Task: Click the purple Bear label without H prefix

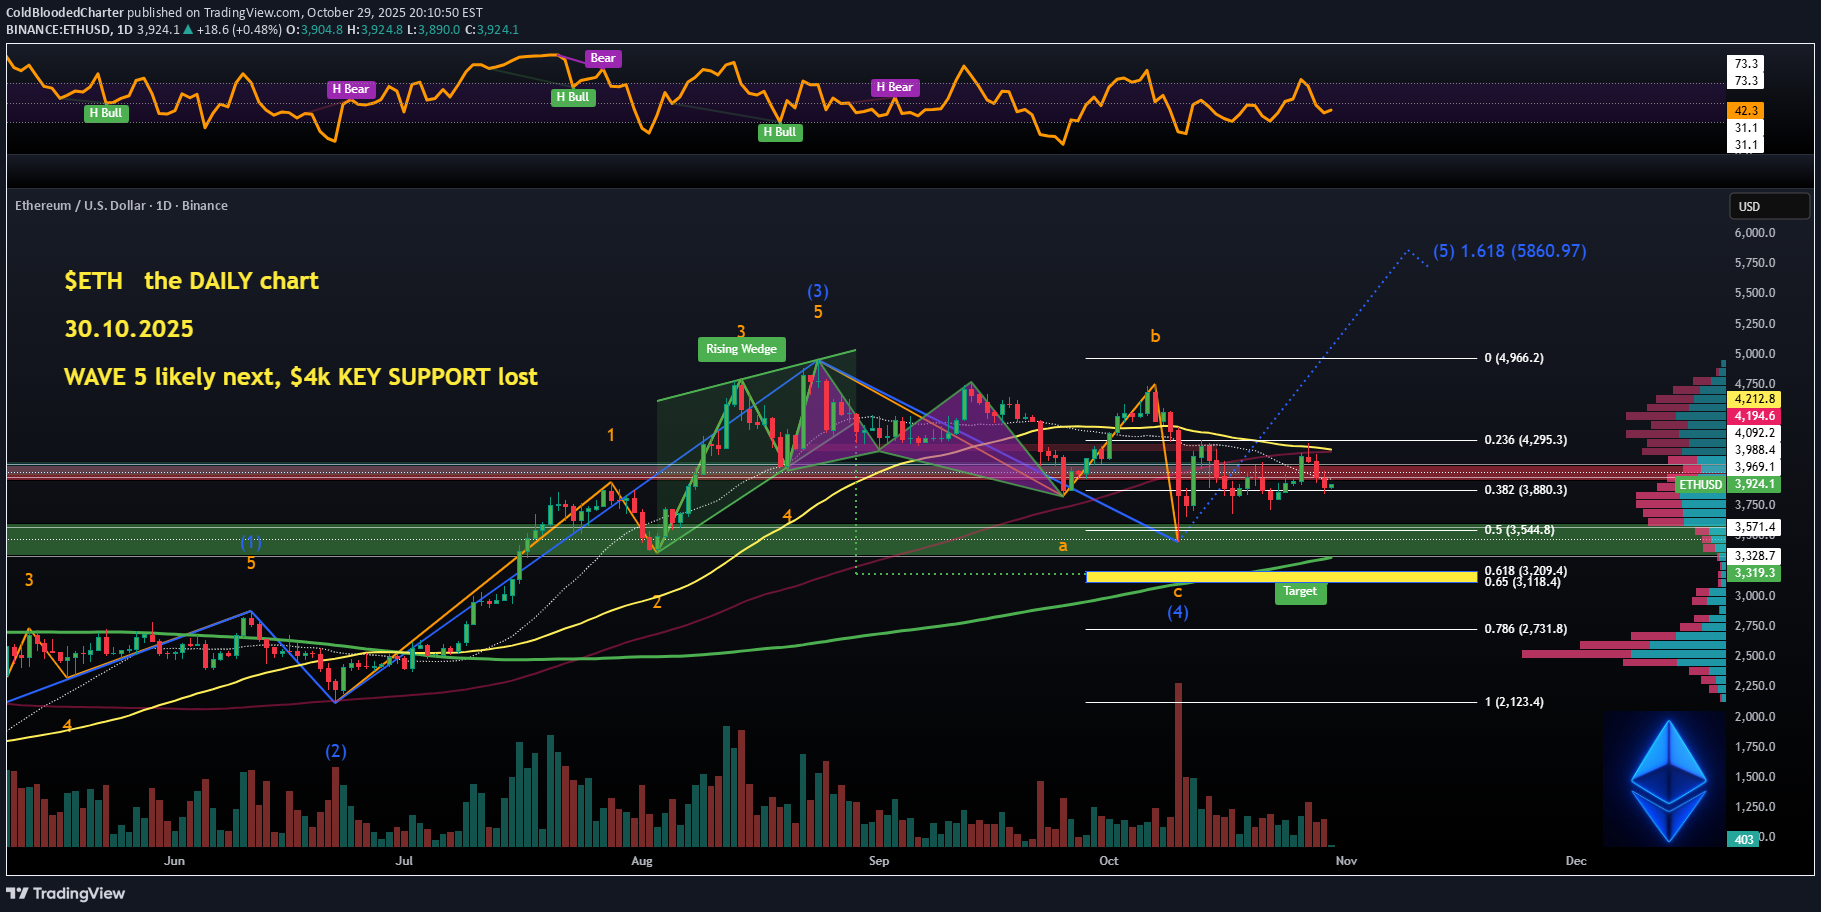Action: click(603, 58)
